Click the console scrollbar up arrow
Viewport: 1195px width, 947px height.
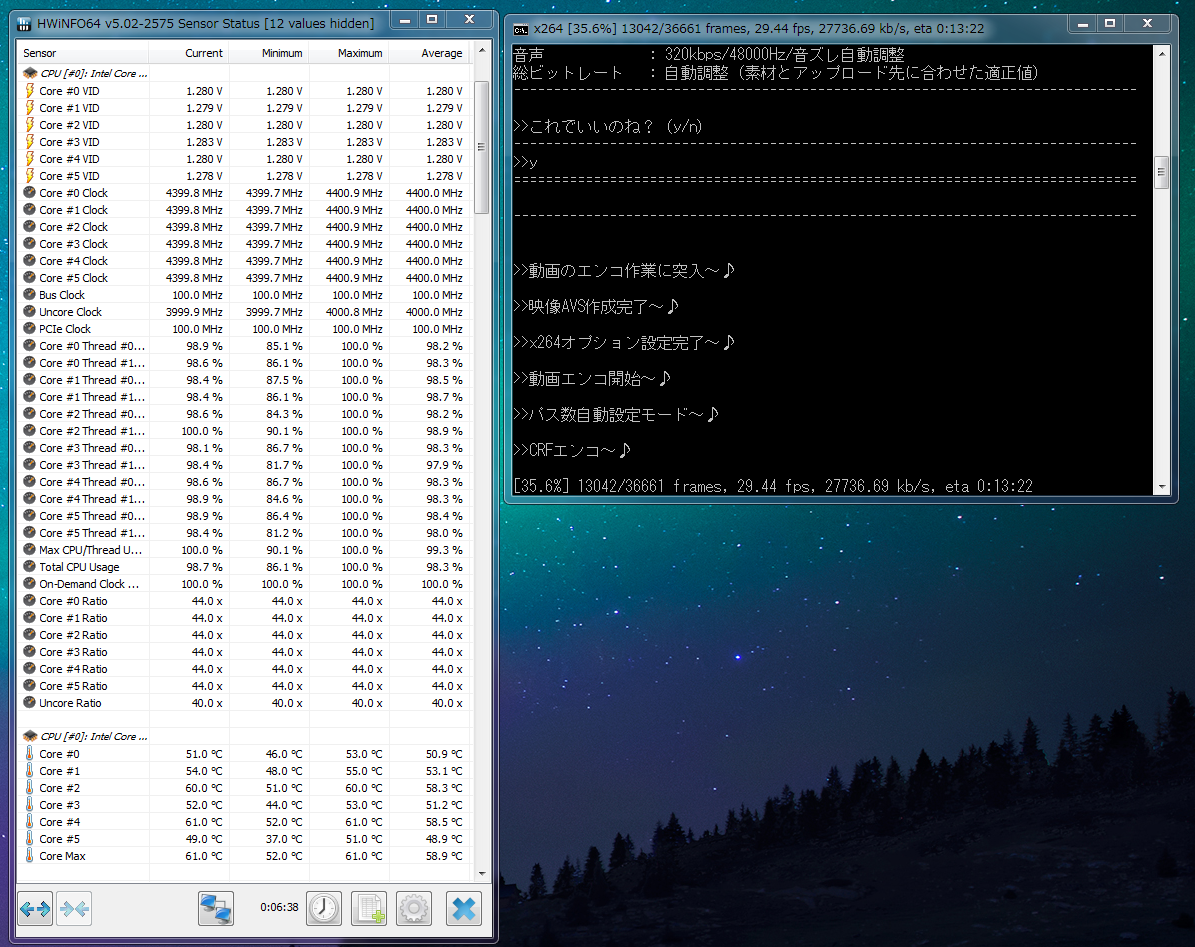click(1161, 53)
